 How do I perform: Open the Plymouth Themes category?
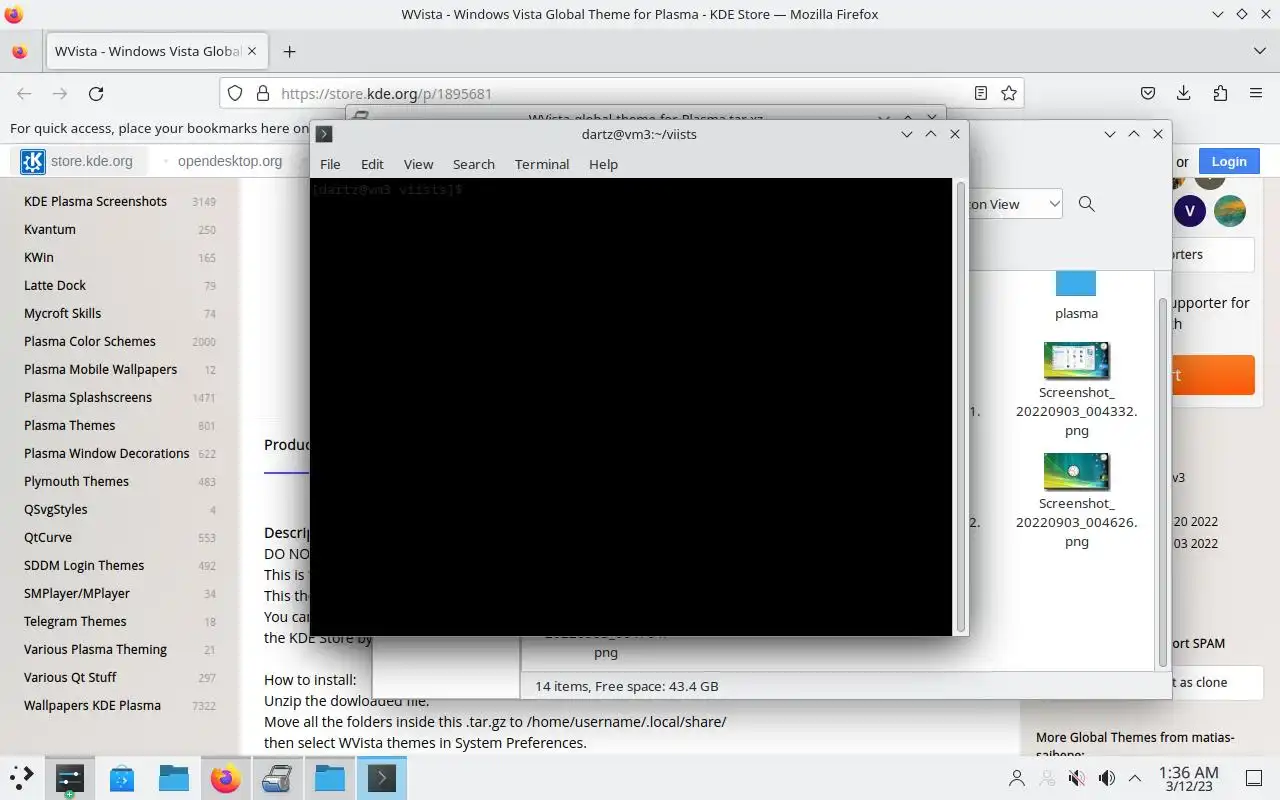click(76, 481)
